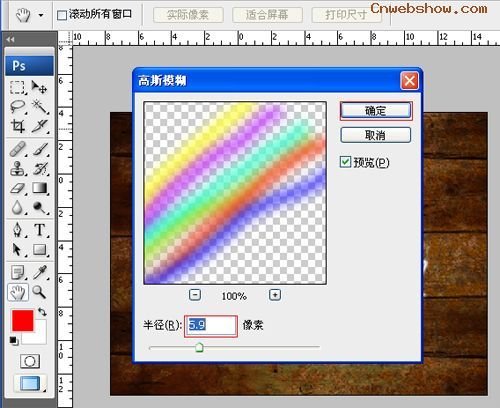This screenshot has width=500, height=408.
Task: Select the Eyedropper tool
Action: point(40,272)
